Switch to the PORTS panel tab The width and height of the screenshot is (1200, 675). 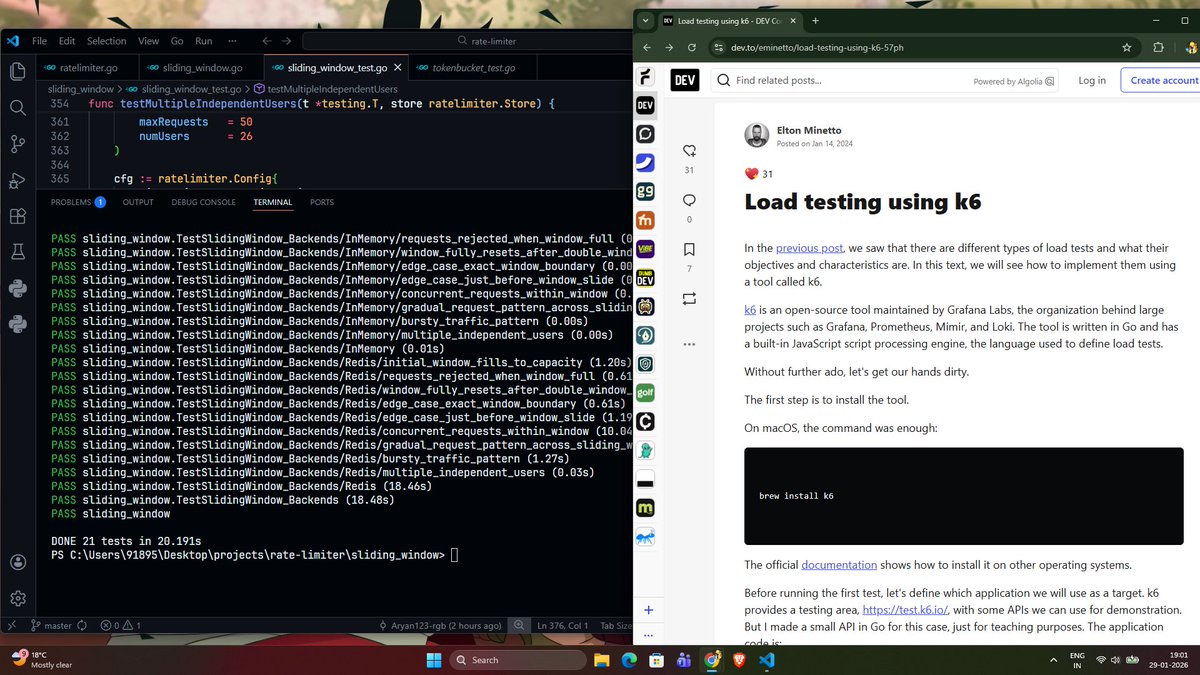(322, 202)
